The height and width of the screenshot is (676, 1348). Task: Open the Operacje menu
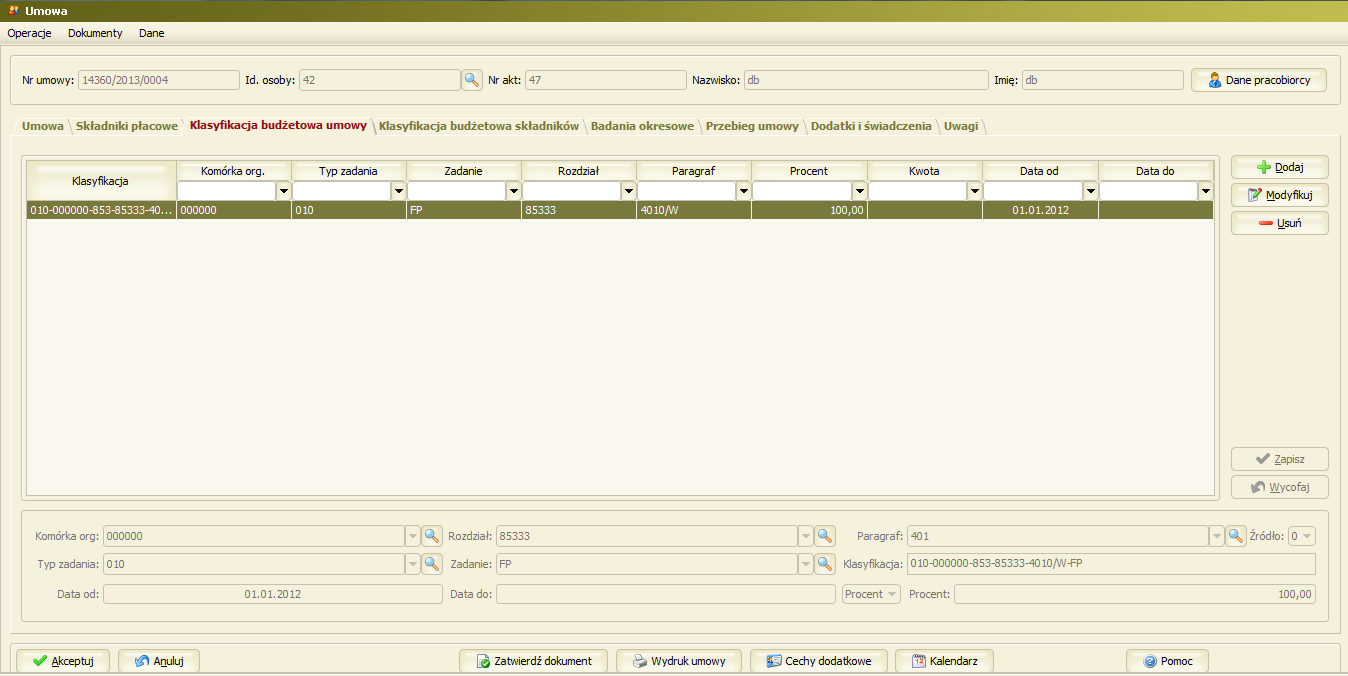[x=29, y=33]
